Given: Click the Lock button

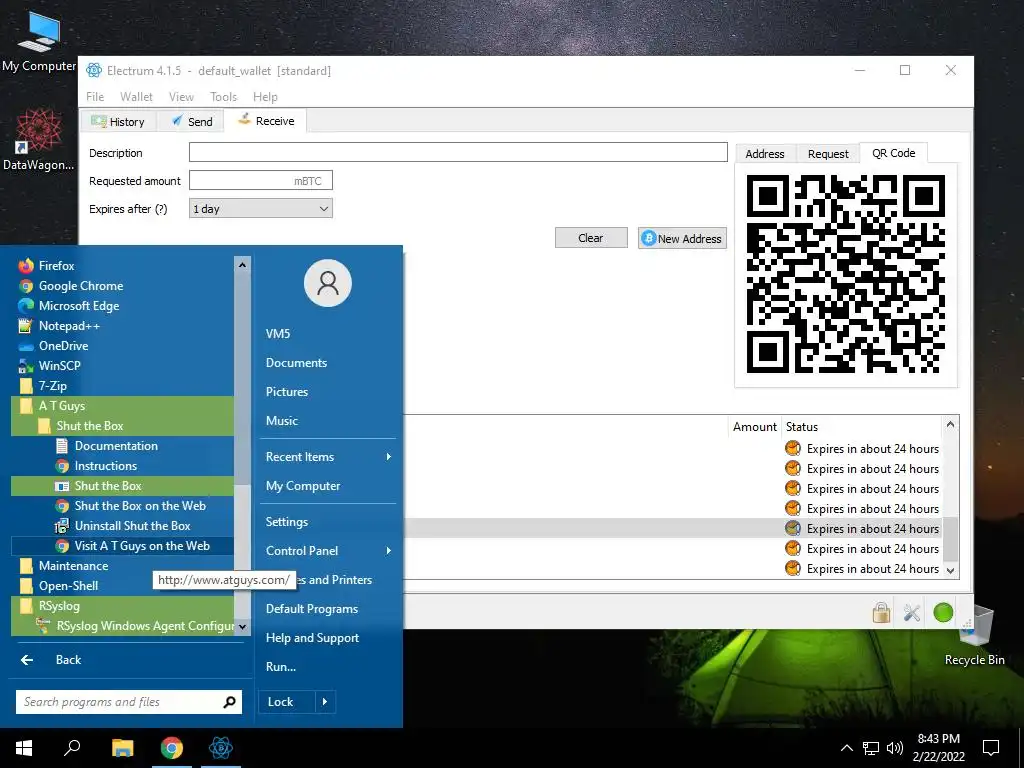Looking at the screenshot, I should click(286, 702).
